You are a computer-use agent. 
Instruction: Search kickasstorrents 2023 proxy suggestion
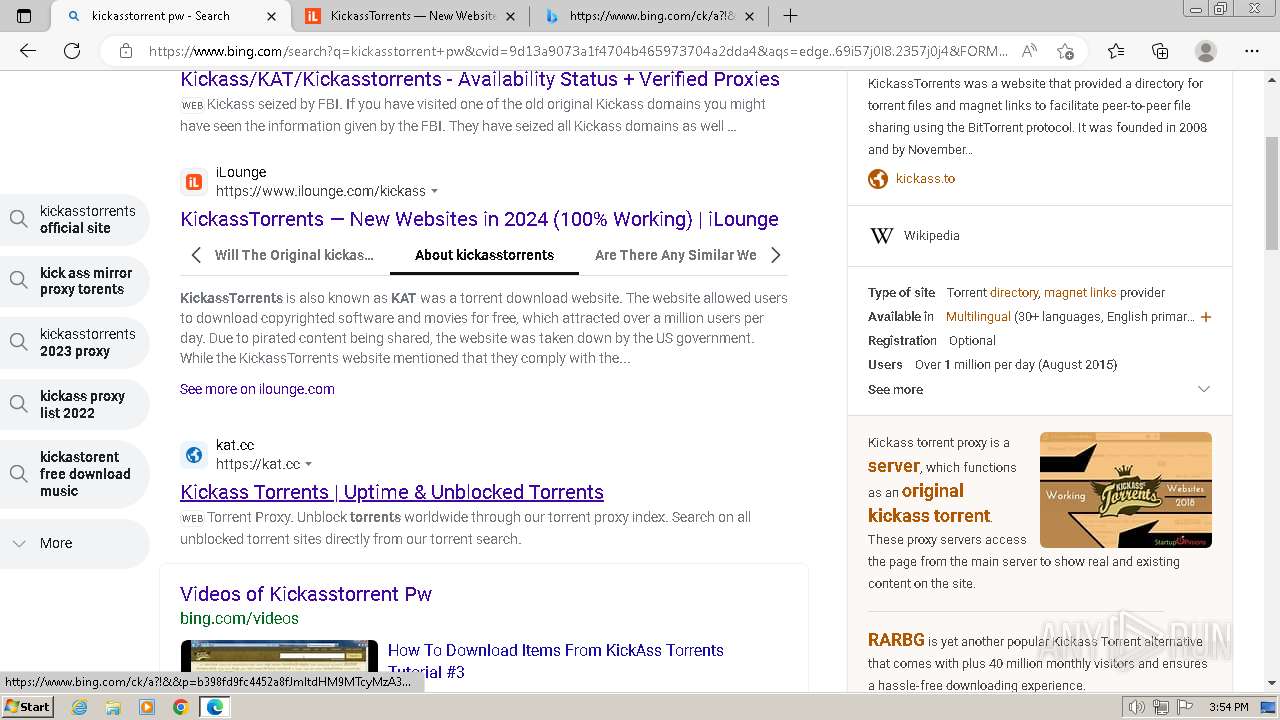(74, 342)
